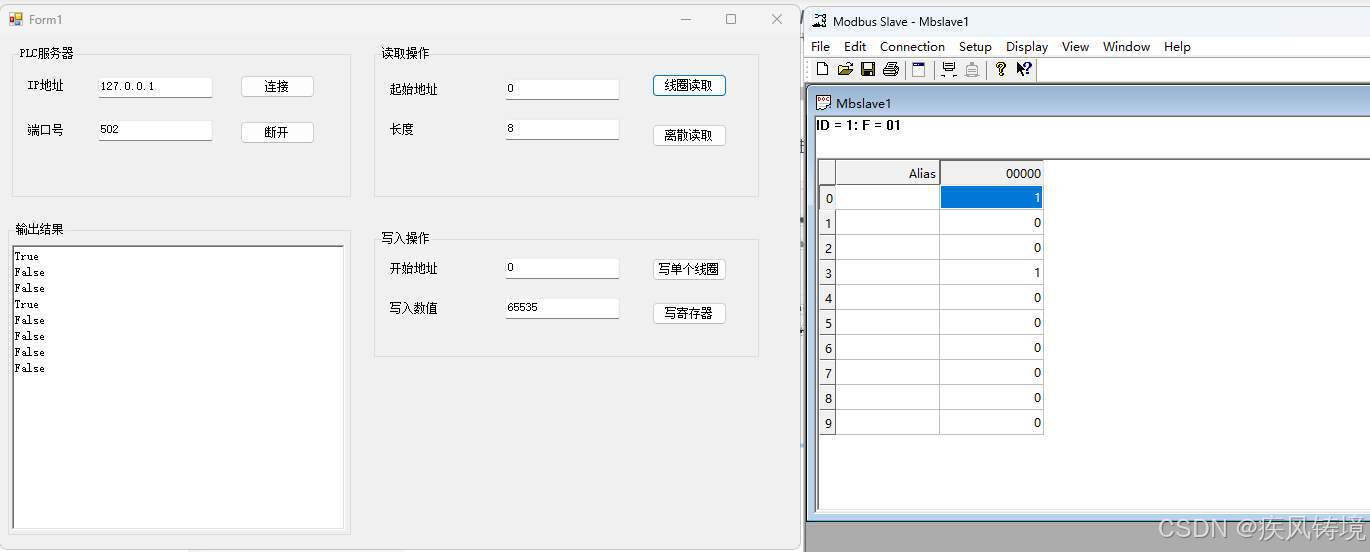Select the value cell in row 7

(x=991, y=373)
